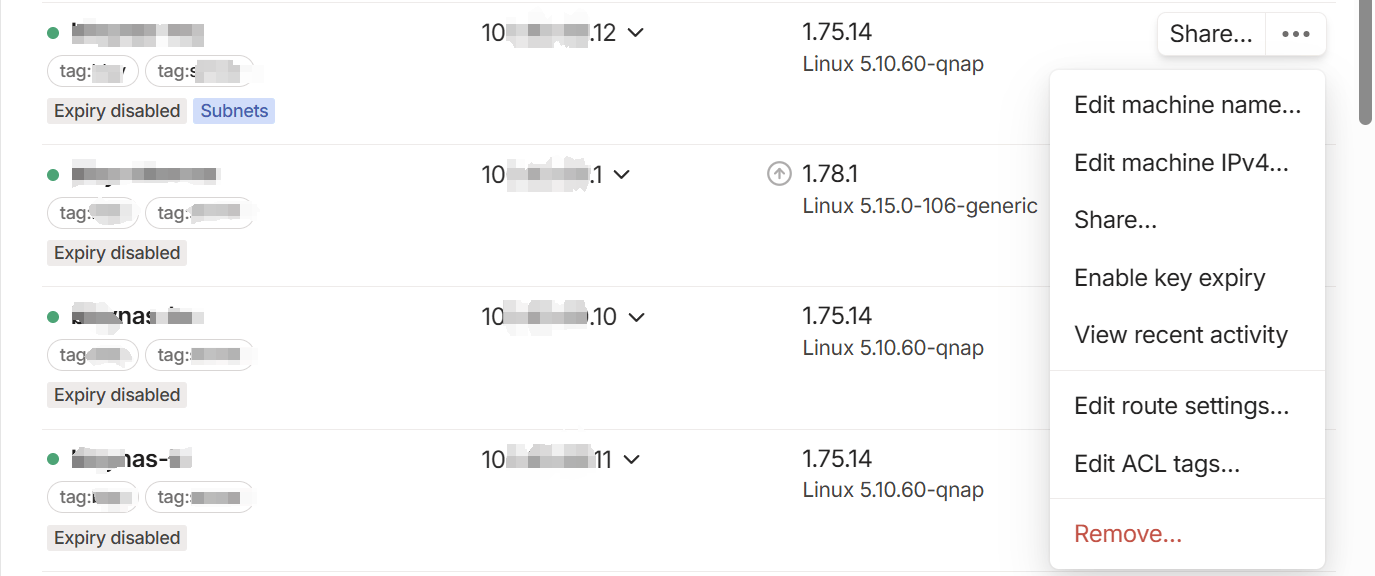The width and height of the screenshot is (1375, 576).
Task: Choose "Edit machine IPv4..." menu entry
Action: (1181, 163)
